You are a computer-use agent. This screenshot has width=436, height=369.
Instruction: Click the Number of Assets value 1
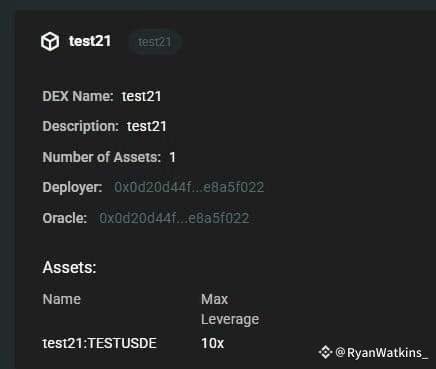click(172, 157)
